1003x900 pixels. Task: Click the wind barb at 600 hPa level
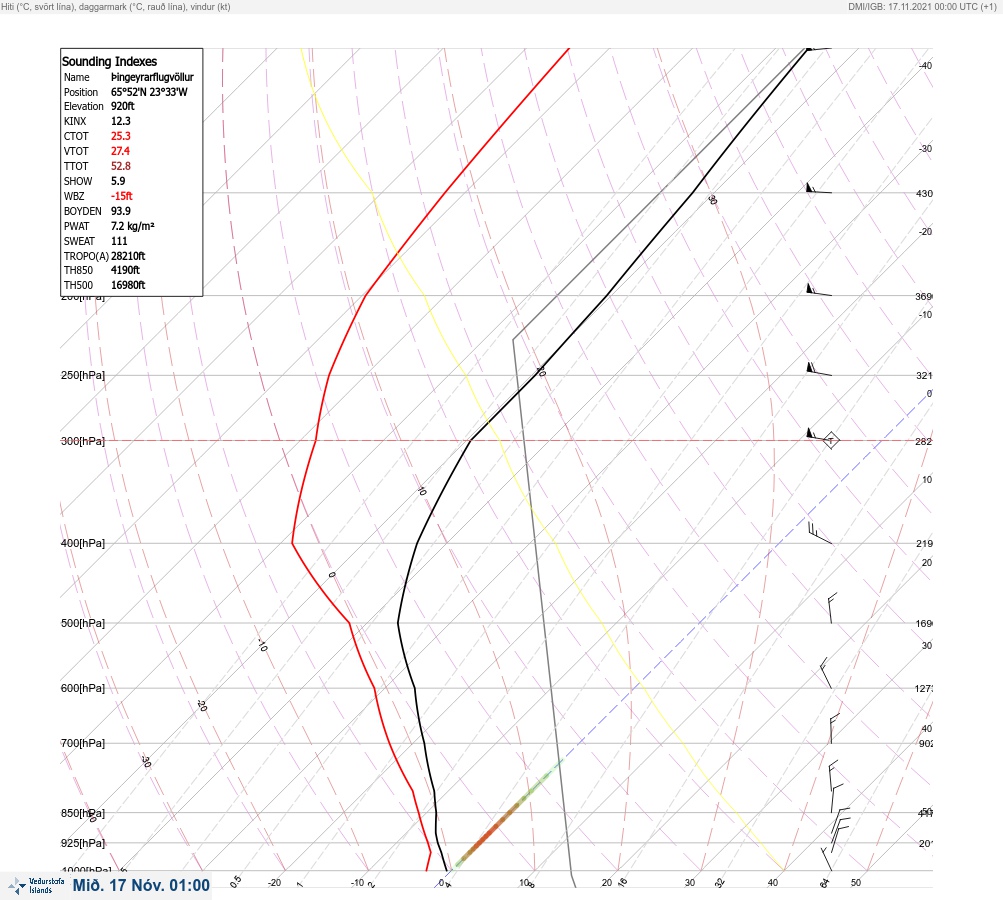[826, 673]
